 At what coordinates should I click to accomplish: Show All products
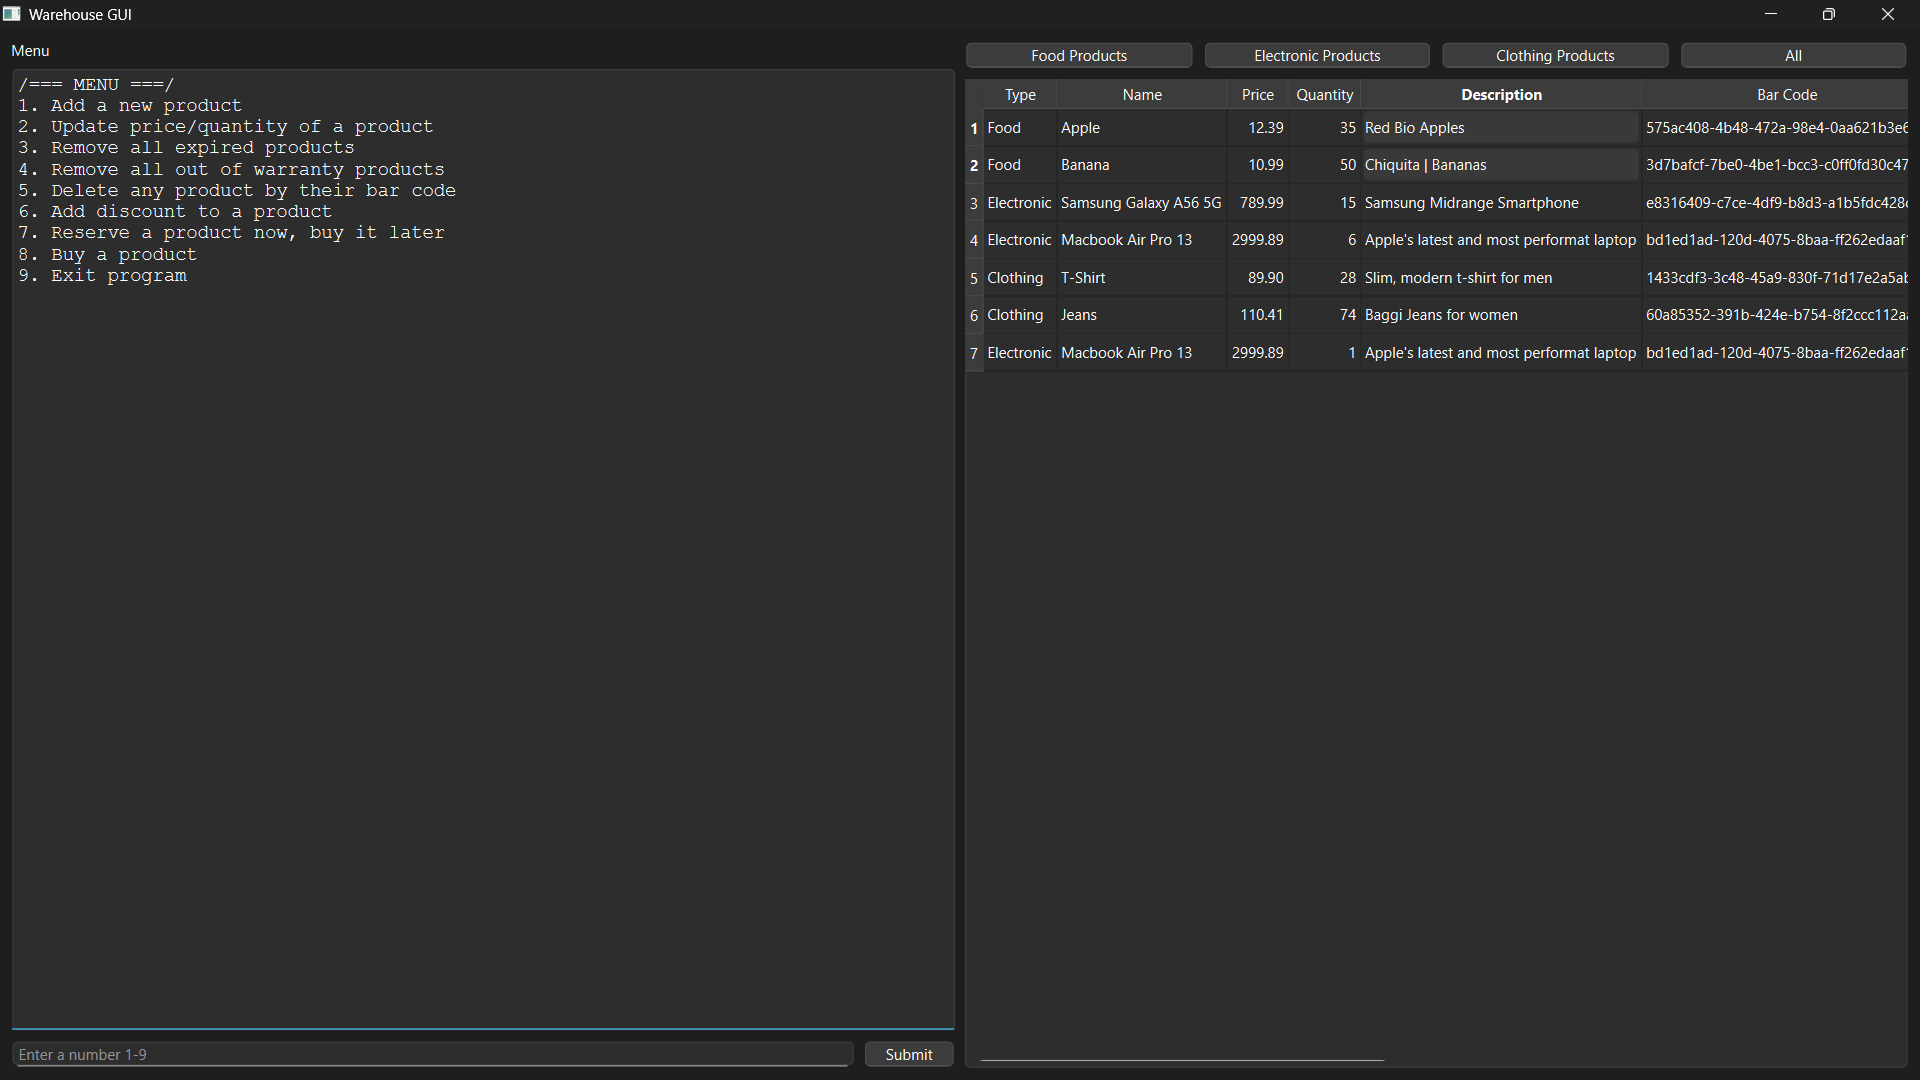tap(1792, 56)
